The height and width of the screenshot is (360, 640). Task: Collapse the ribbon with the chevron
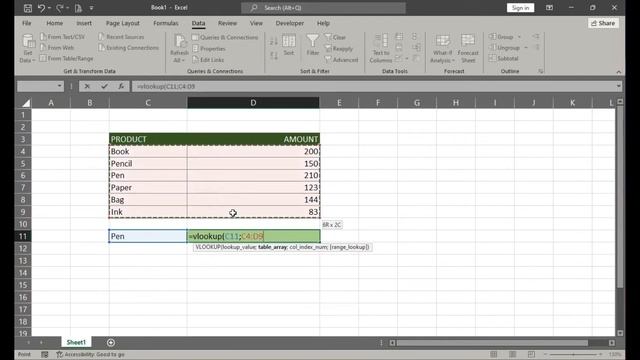tap(619, 71)
